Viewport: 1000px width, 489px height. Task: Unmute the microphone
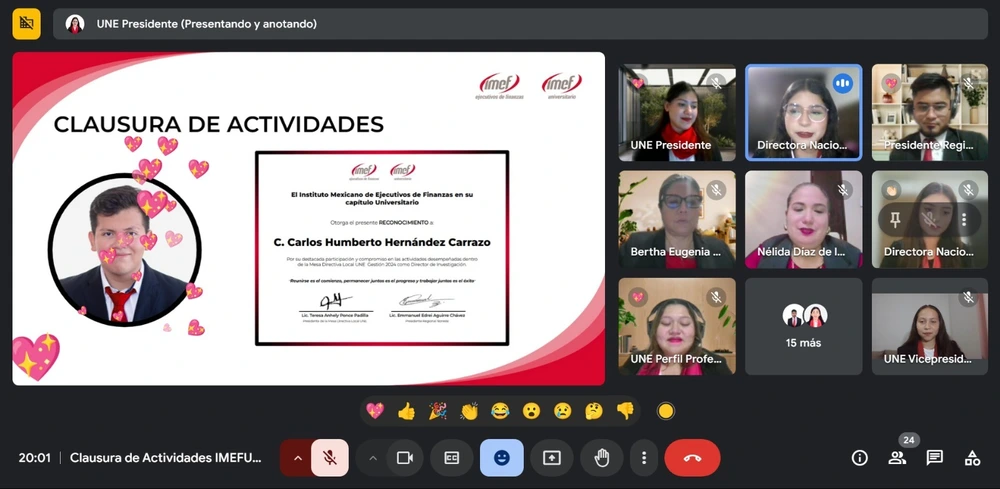click(x=329, y=458)
